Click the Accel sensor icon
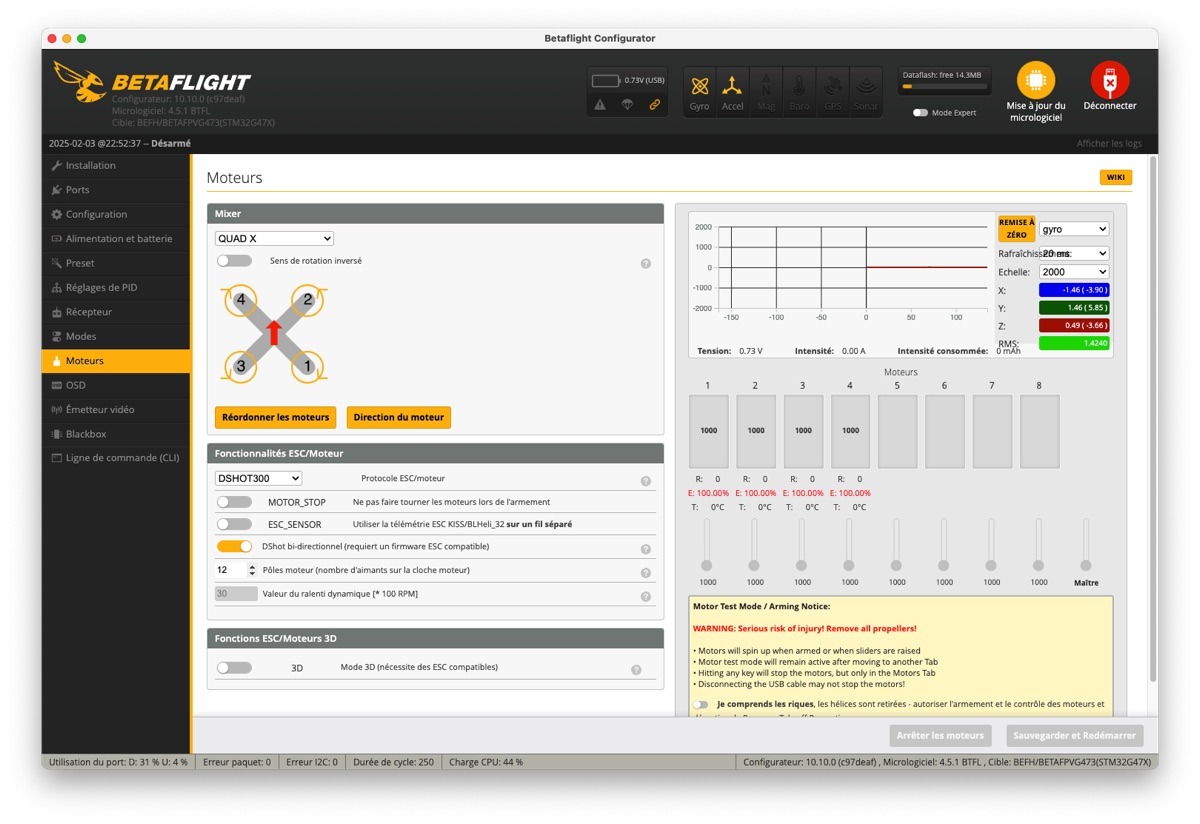 (x=733, y=92)
